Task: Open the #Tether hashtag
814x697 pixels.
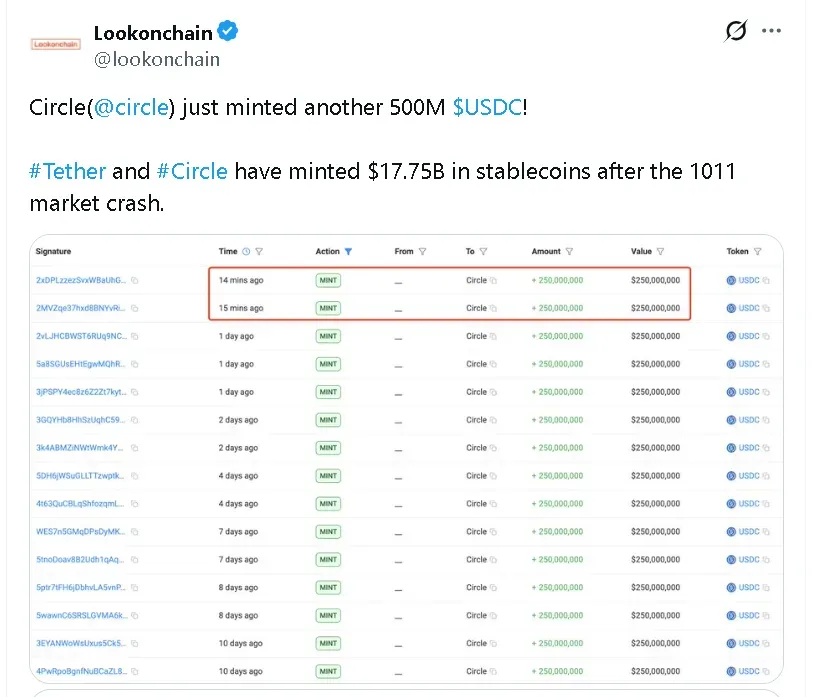Action: (x=67, y=171)
